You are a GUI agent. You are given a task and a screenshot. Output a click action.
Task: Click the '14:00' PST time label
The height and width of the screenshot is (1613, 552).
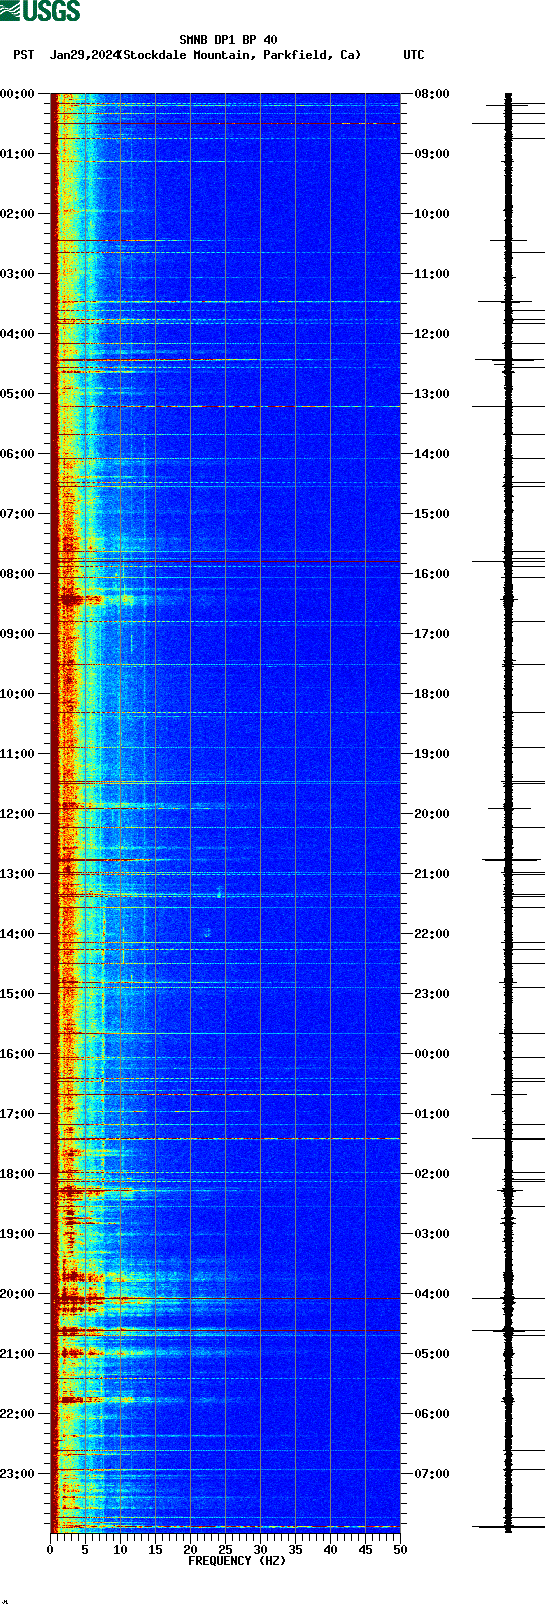pyautogui.click(x=17, y=934)
